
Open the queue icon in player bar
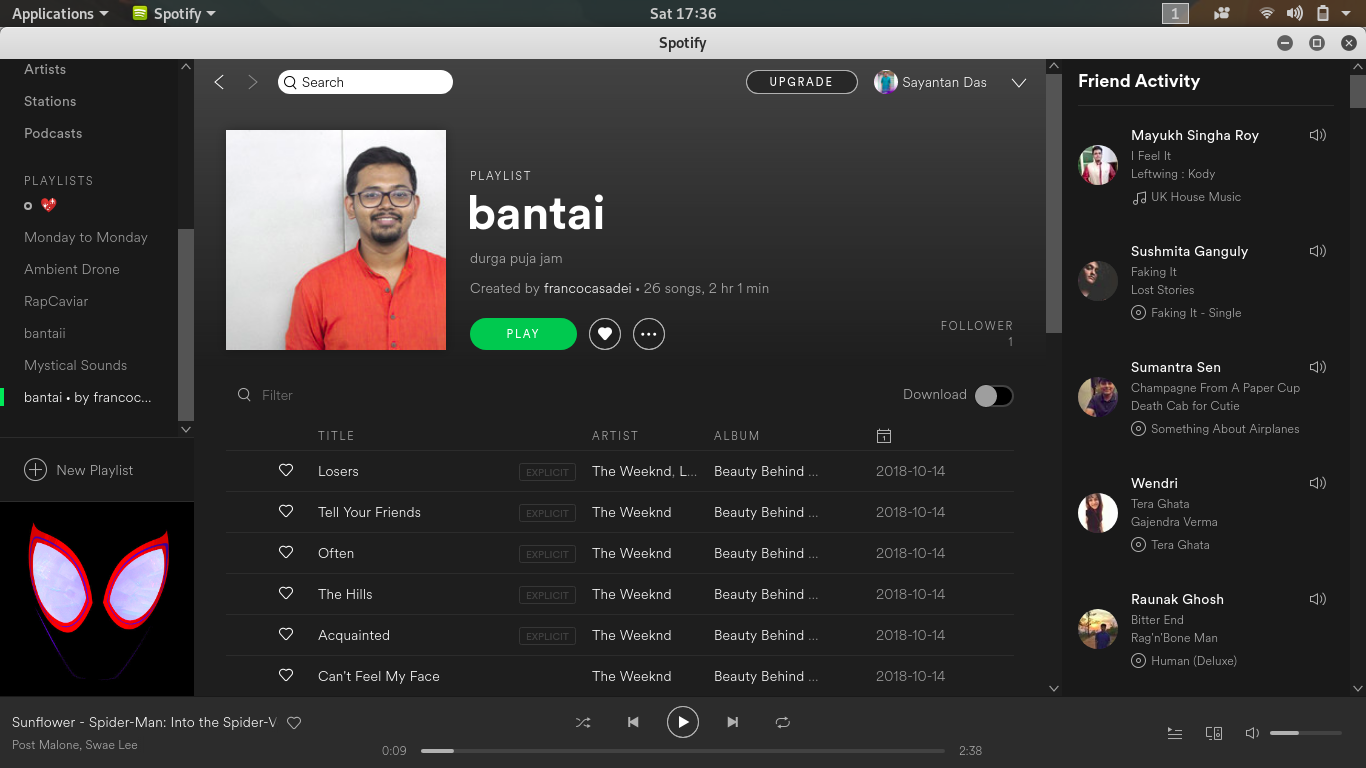coord(1175,733)
